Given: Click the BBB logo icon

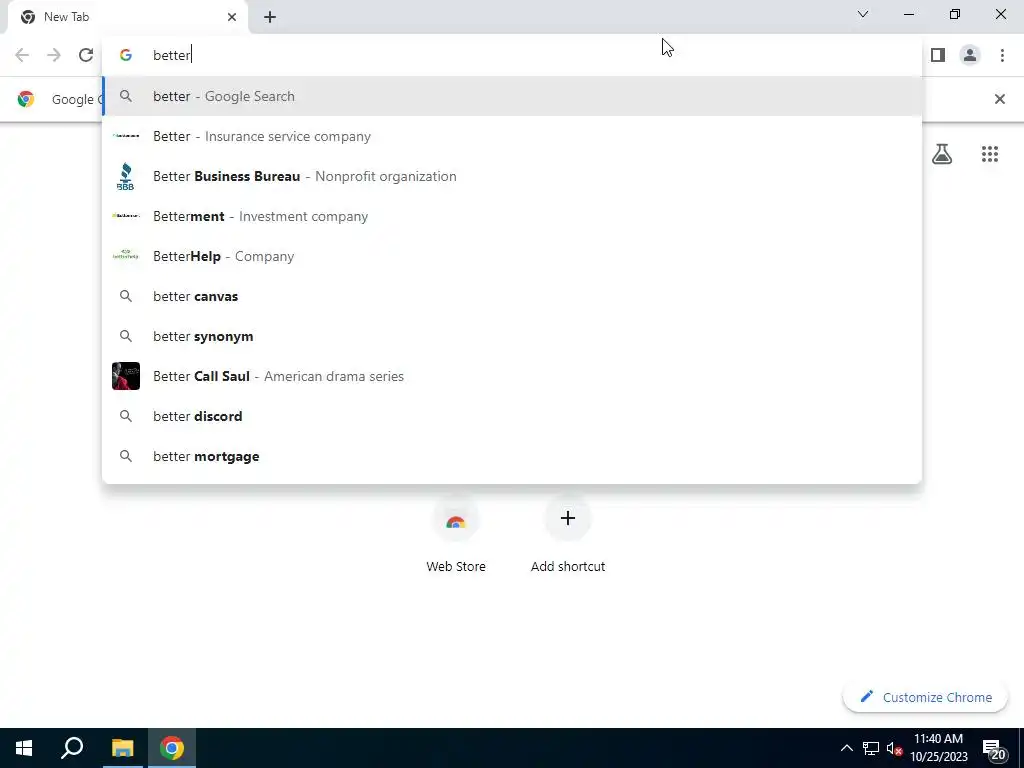Looking at the screenshot, I should [125, 176].
